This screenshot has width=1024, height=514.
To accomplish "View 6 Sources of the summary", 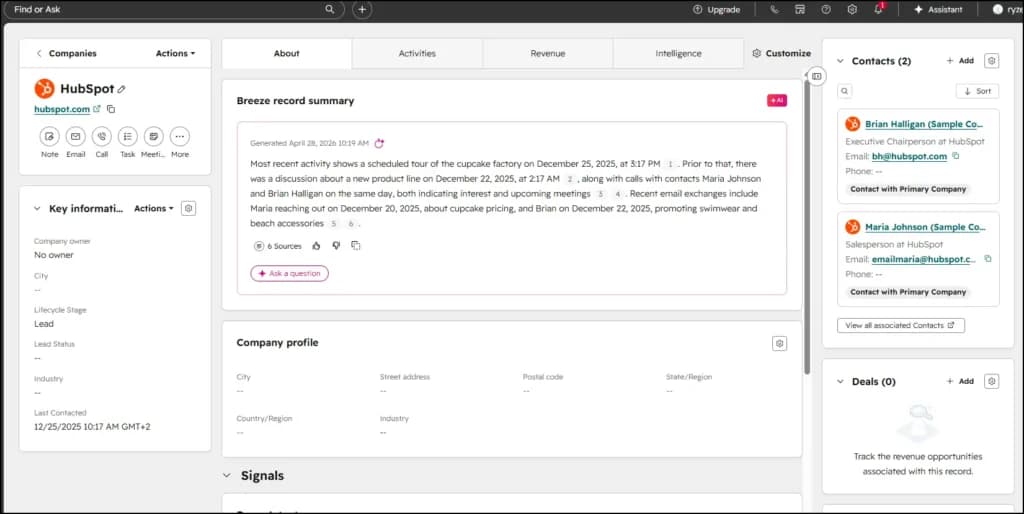I will pos(278,246).
